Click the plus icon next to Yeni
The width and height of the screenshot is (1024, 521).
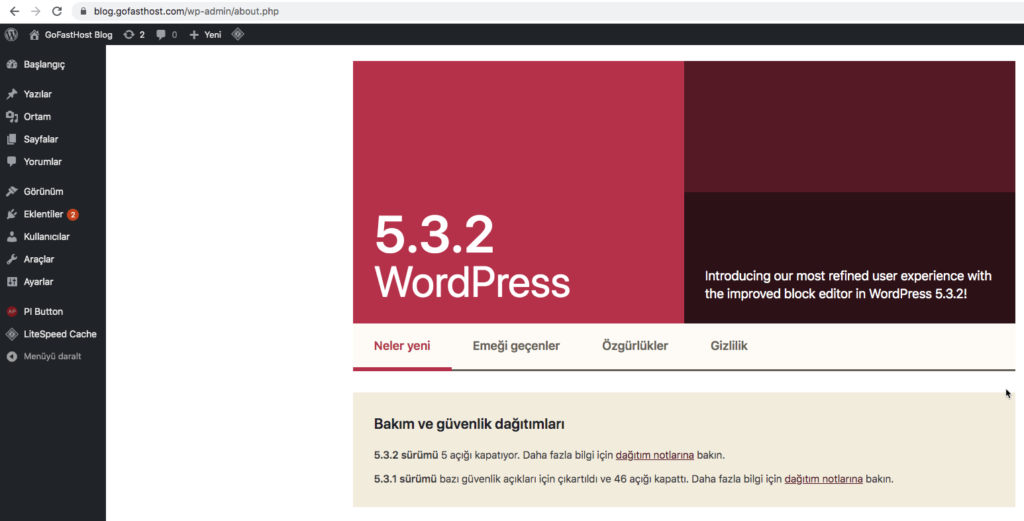click(x=194, y=35)
